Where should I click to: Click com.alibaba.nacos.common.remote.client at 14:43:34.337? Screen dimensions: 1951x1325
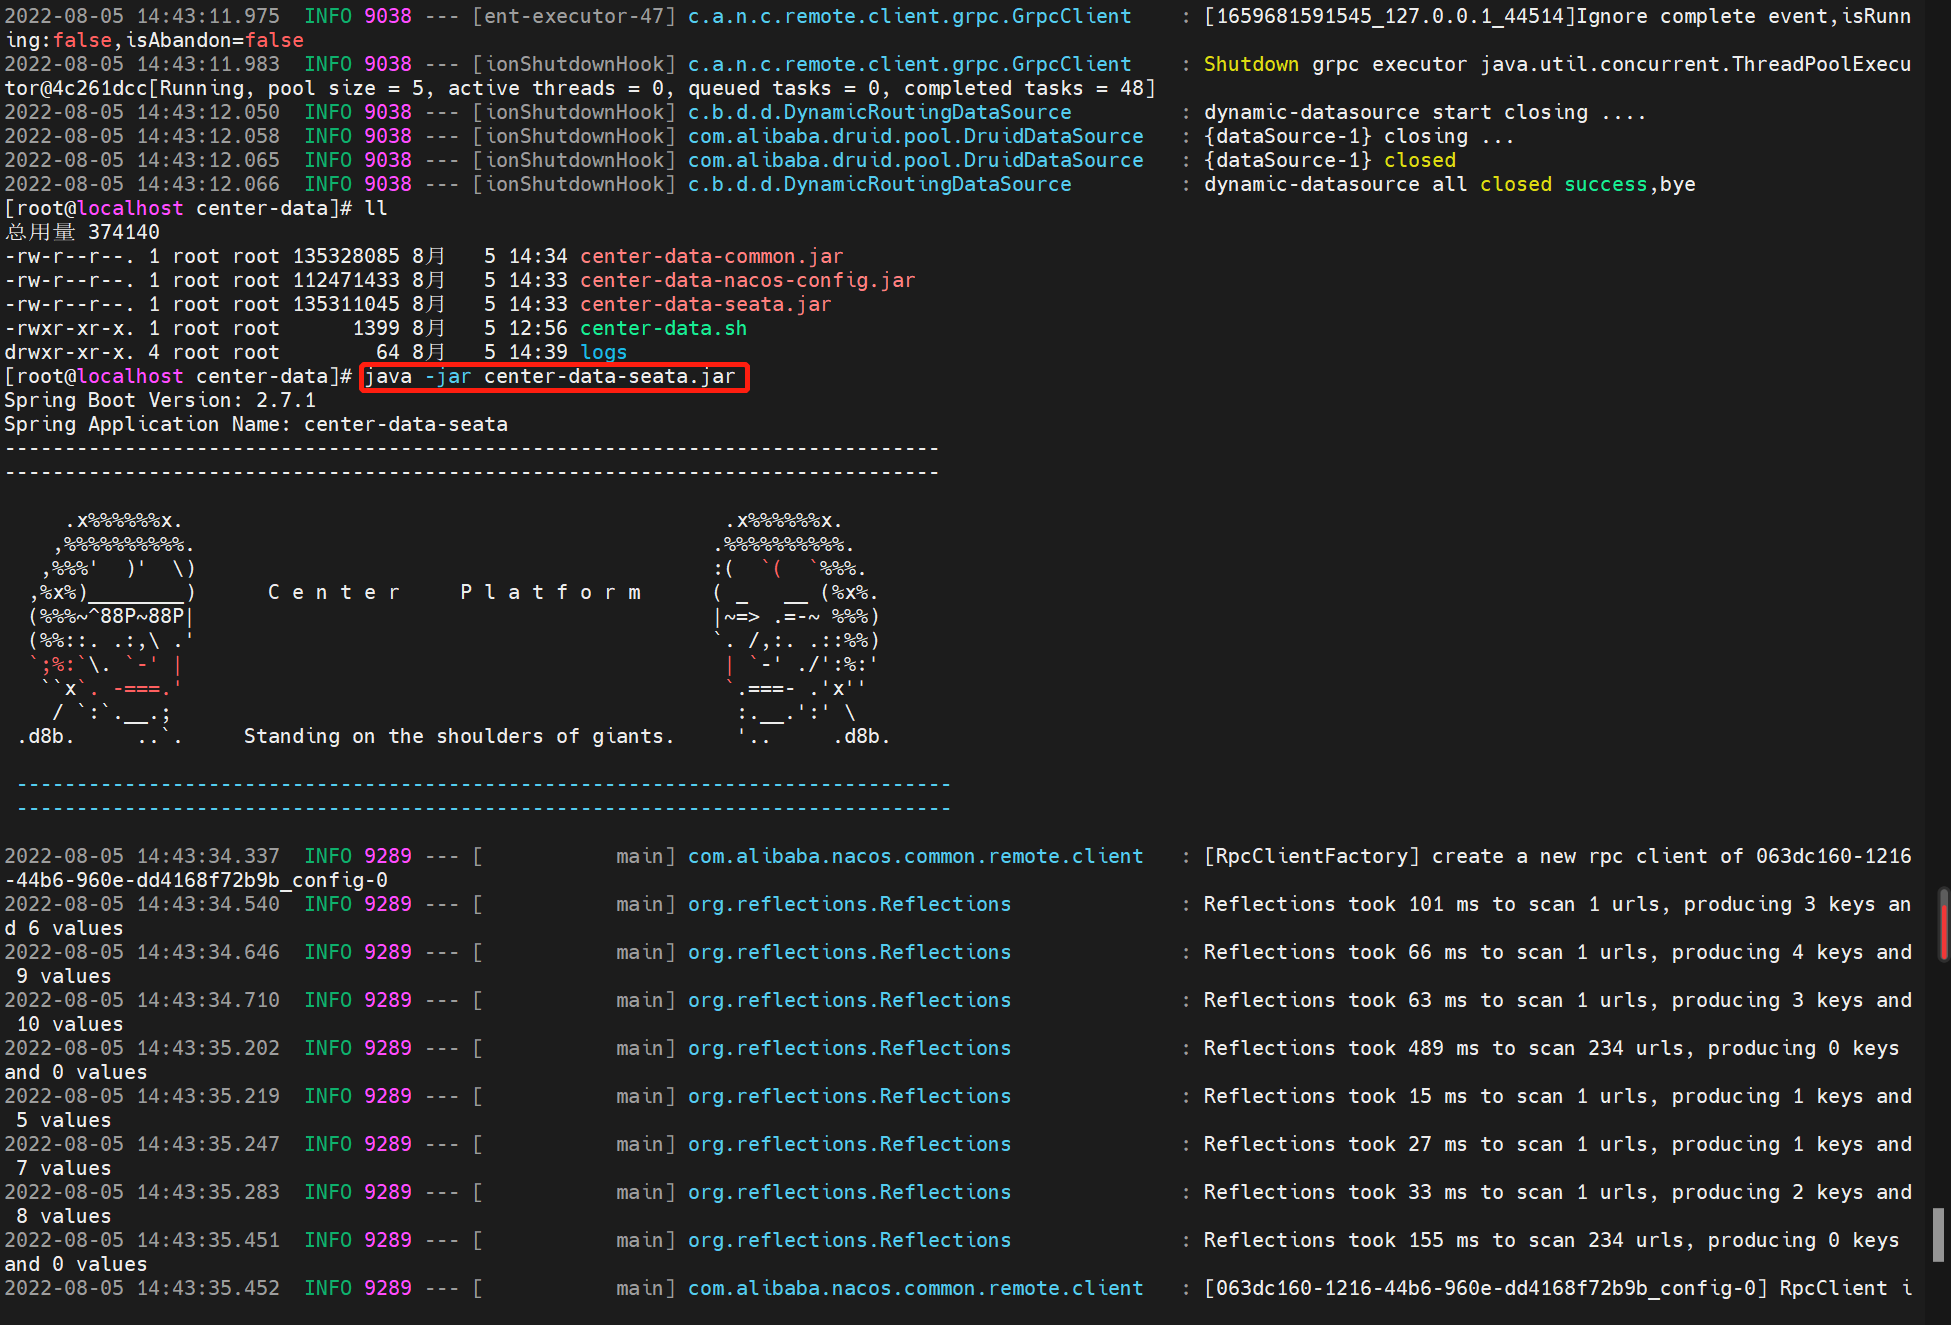pyautogui.click(x=915, y=856)
